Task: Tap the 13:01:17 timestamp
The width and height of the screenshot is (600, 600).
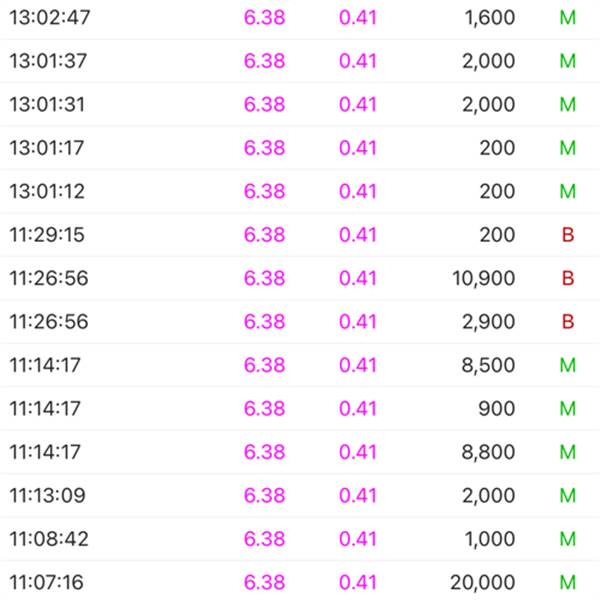Action: coord(47,148)
